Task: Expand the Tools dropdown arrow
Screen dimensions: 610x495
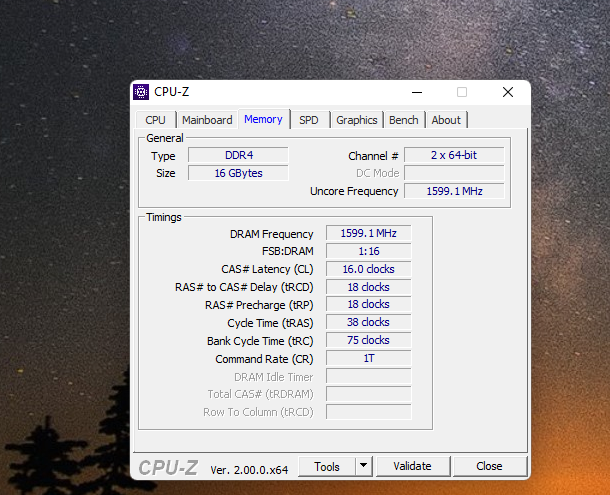Action: pos(364,466)
